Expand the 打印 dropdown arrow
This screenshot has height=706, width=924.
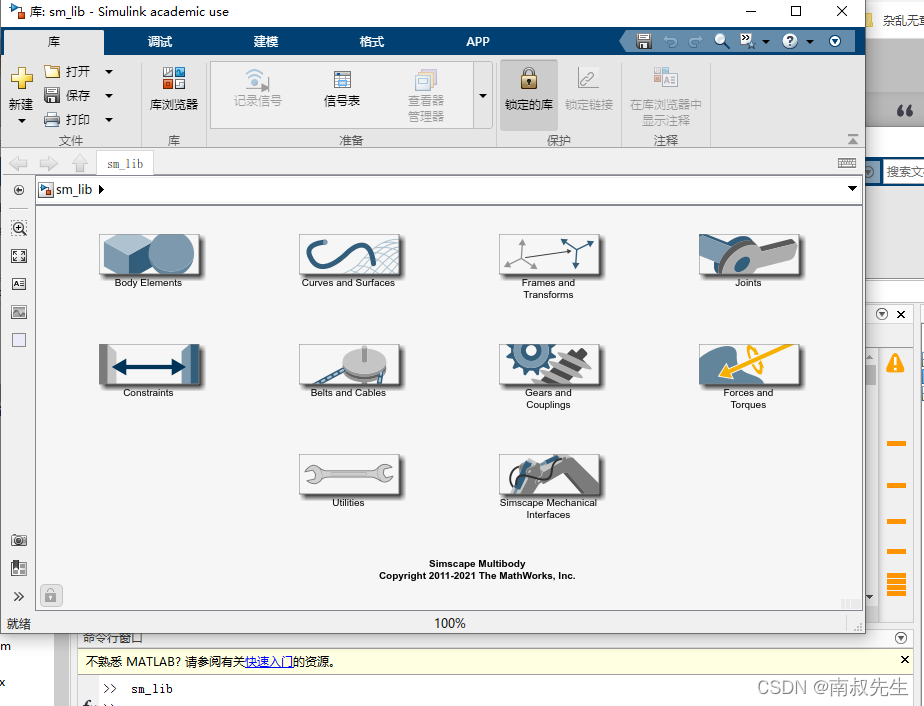[x=109, y=120]
